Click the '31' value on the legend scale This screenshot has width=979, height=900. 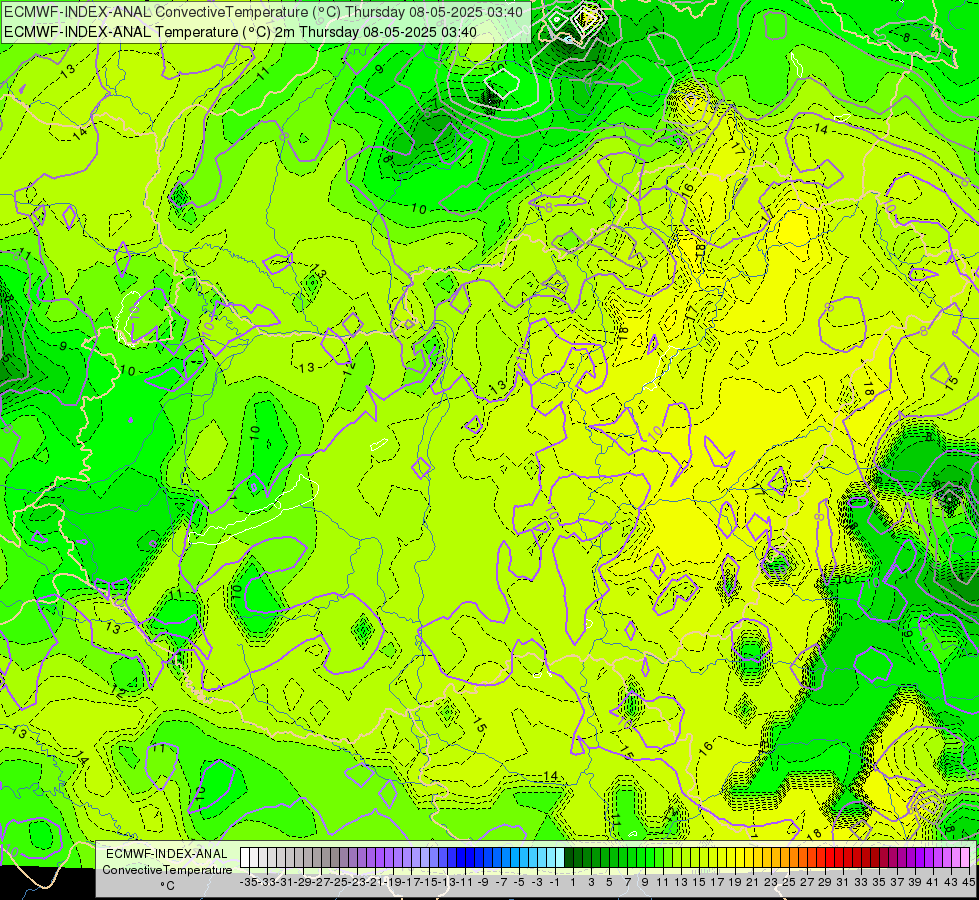click(843, 882)
